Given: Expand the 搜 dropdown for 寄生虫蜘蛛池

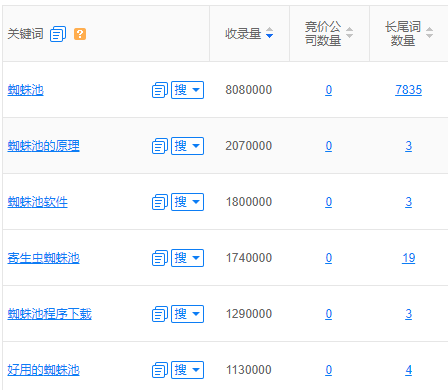Looking at the screenshot, I should tap(187, 258).
